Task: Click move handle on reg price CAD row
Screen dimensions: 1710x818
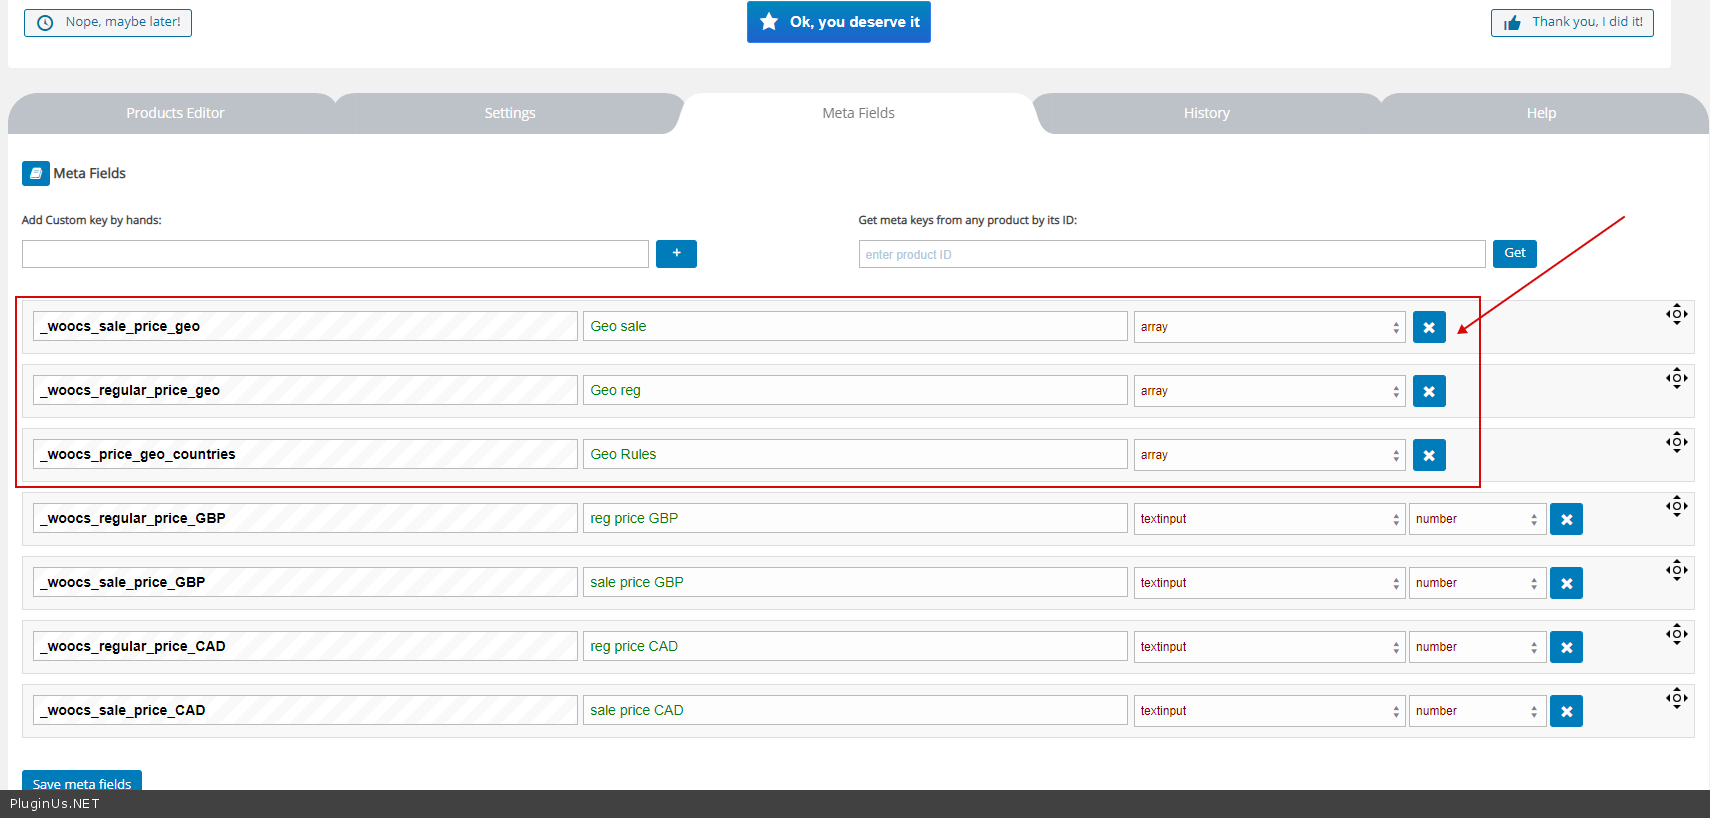Action: coord(1676,634)
